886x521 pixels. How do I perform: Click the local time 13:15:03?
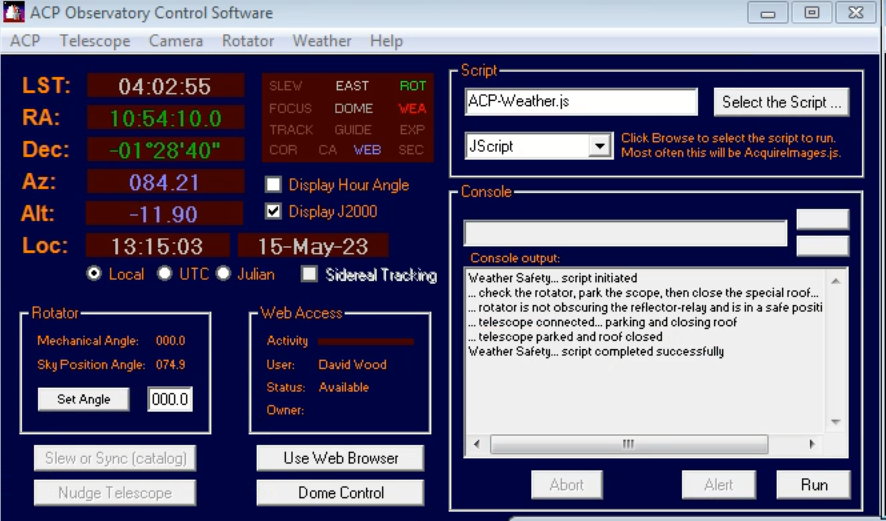click(x=158, y=246)
